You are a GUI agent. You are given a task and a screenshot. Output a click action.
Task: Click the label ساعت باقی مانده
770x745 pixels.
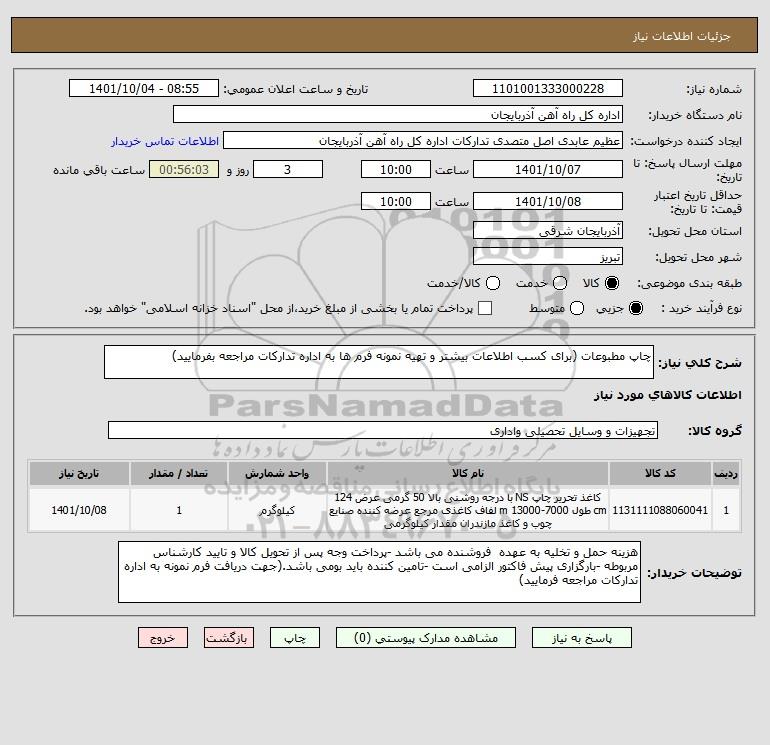click(x=99, y=170)
